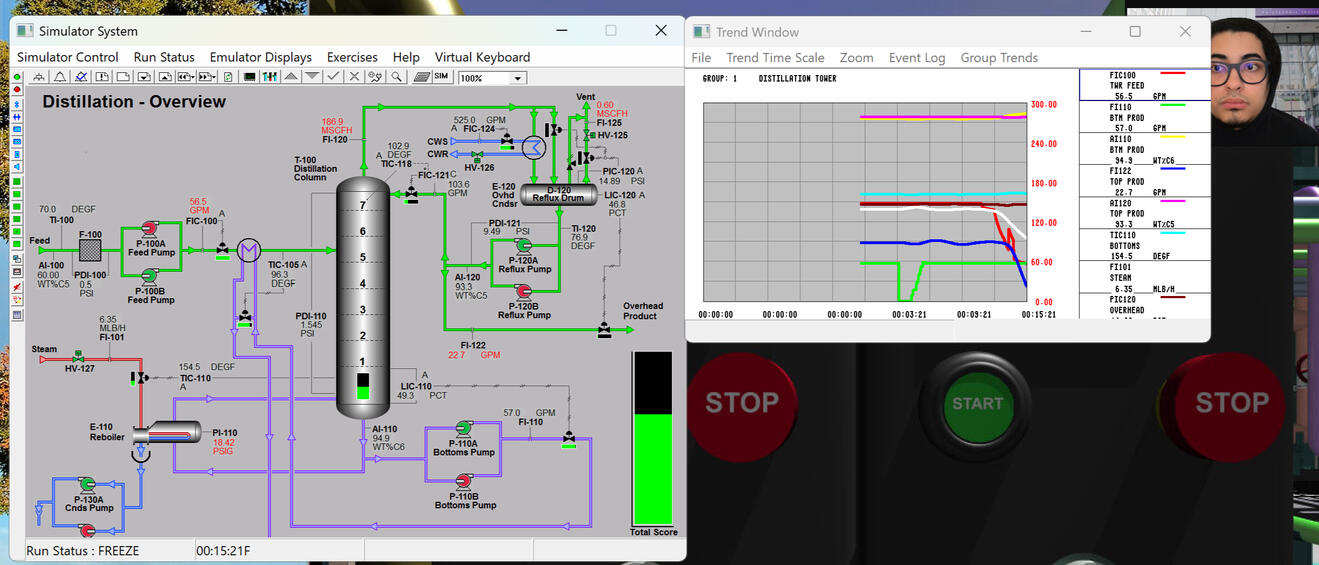Screen dimensions: 1319x565
Task: Click the green run indicator in left sidebar
Action: tap(17, 77)
